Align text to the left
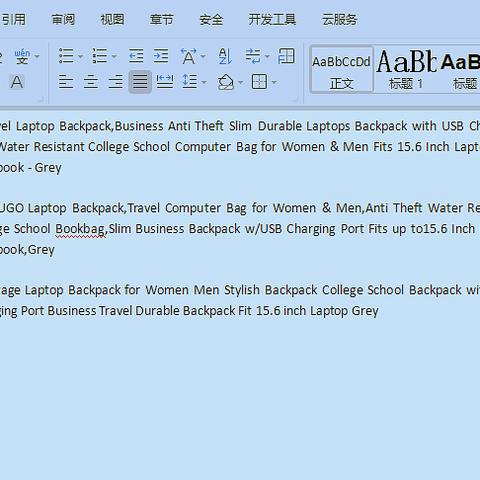 click(x=66, y=82)
